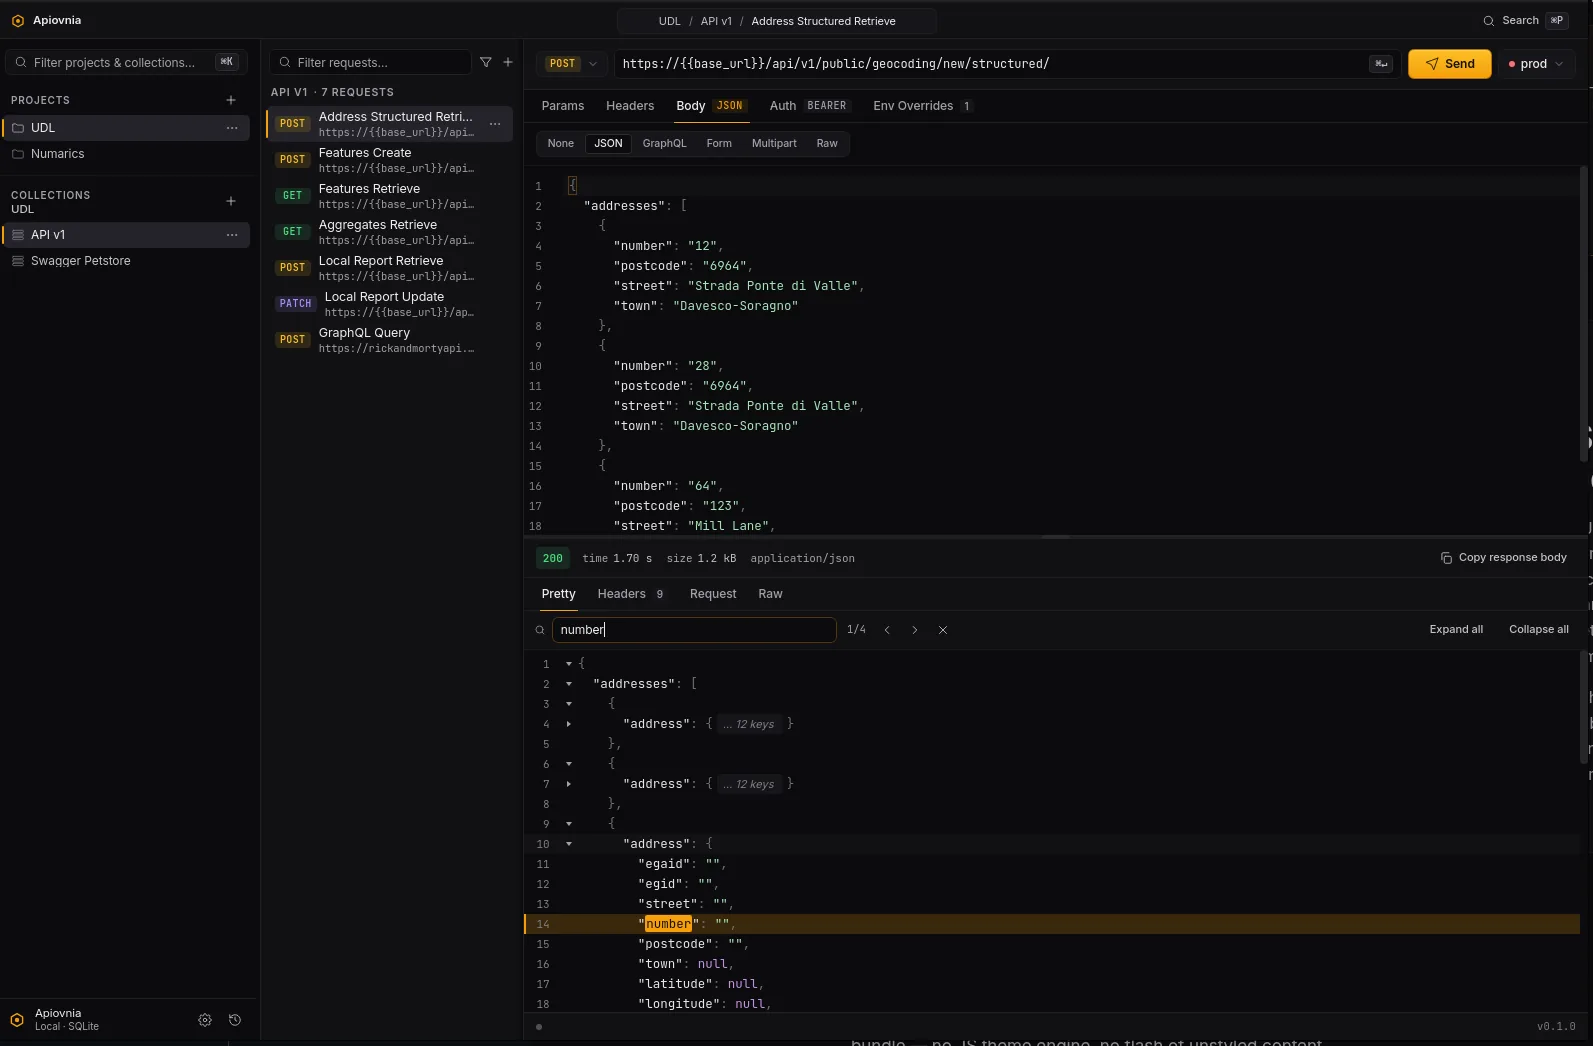Viewport: 1593px width, 1046px height.
Task: Open the response Raw tab
Action: 770,594
